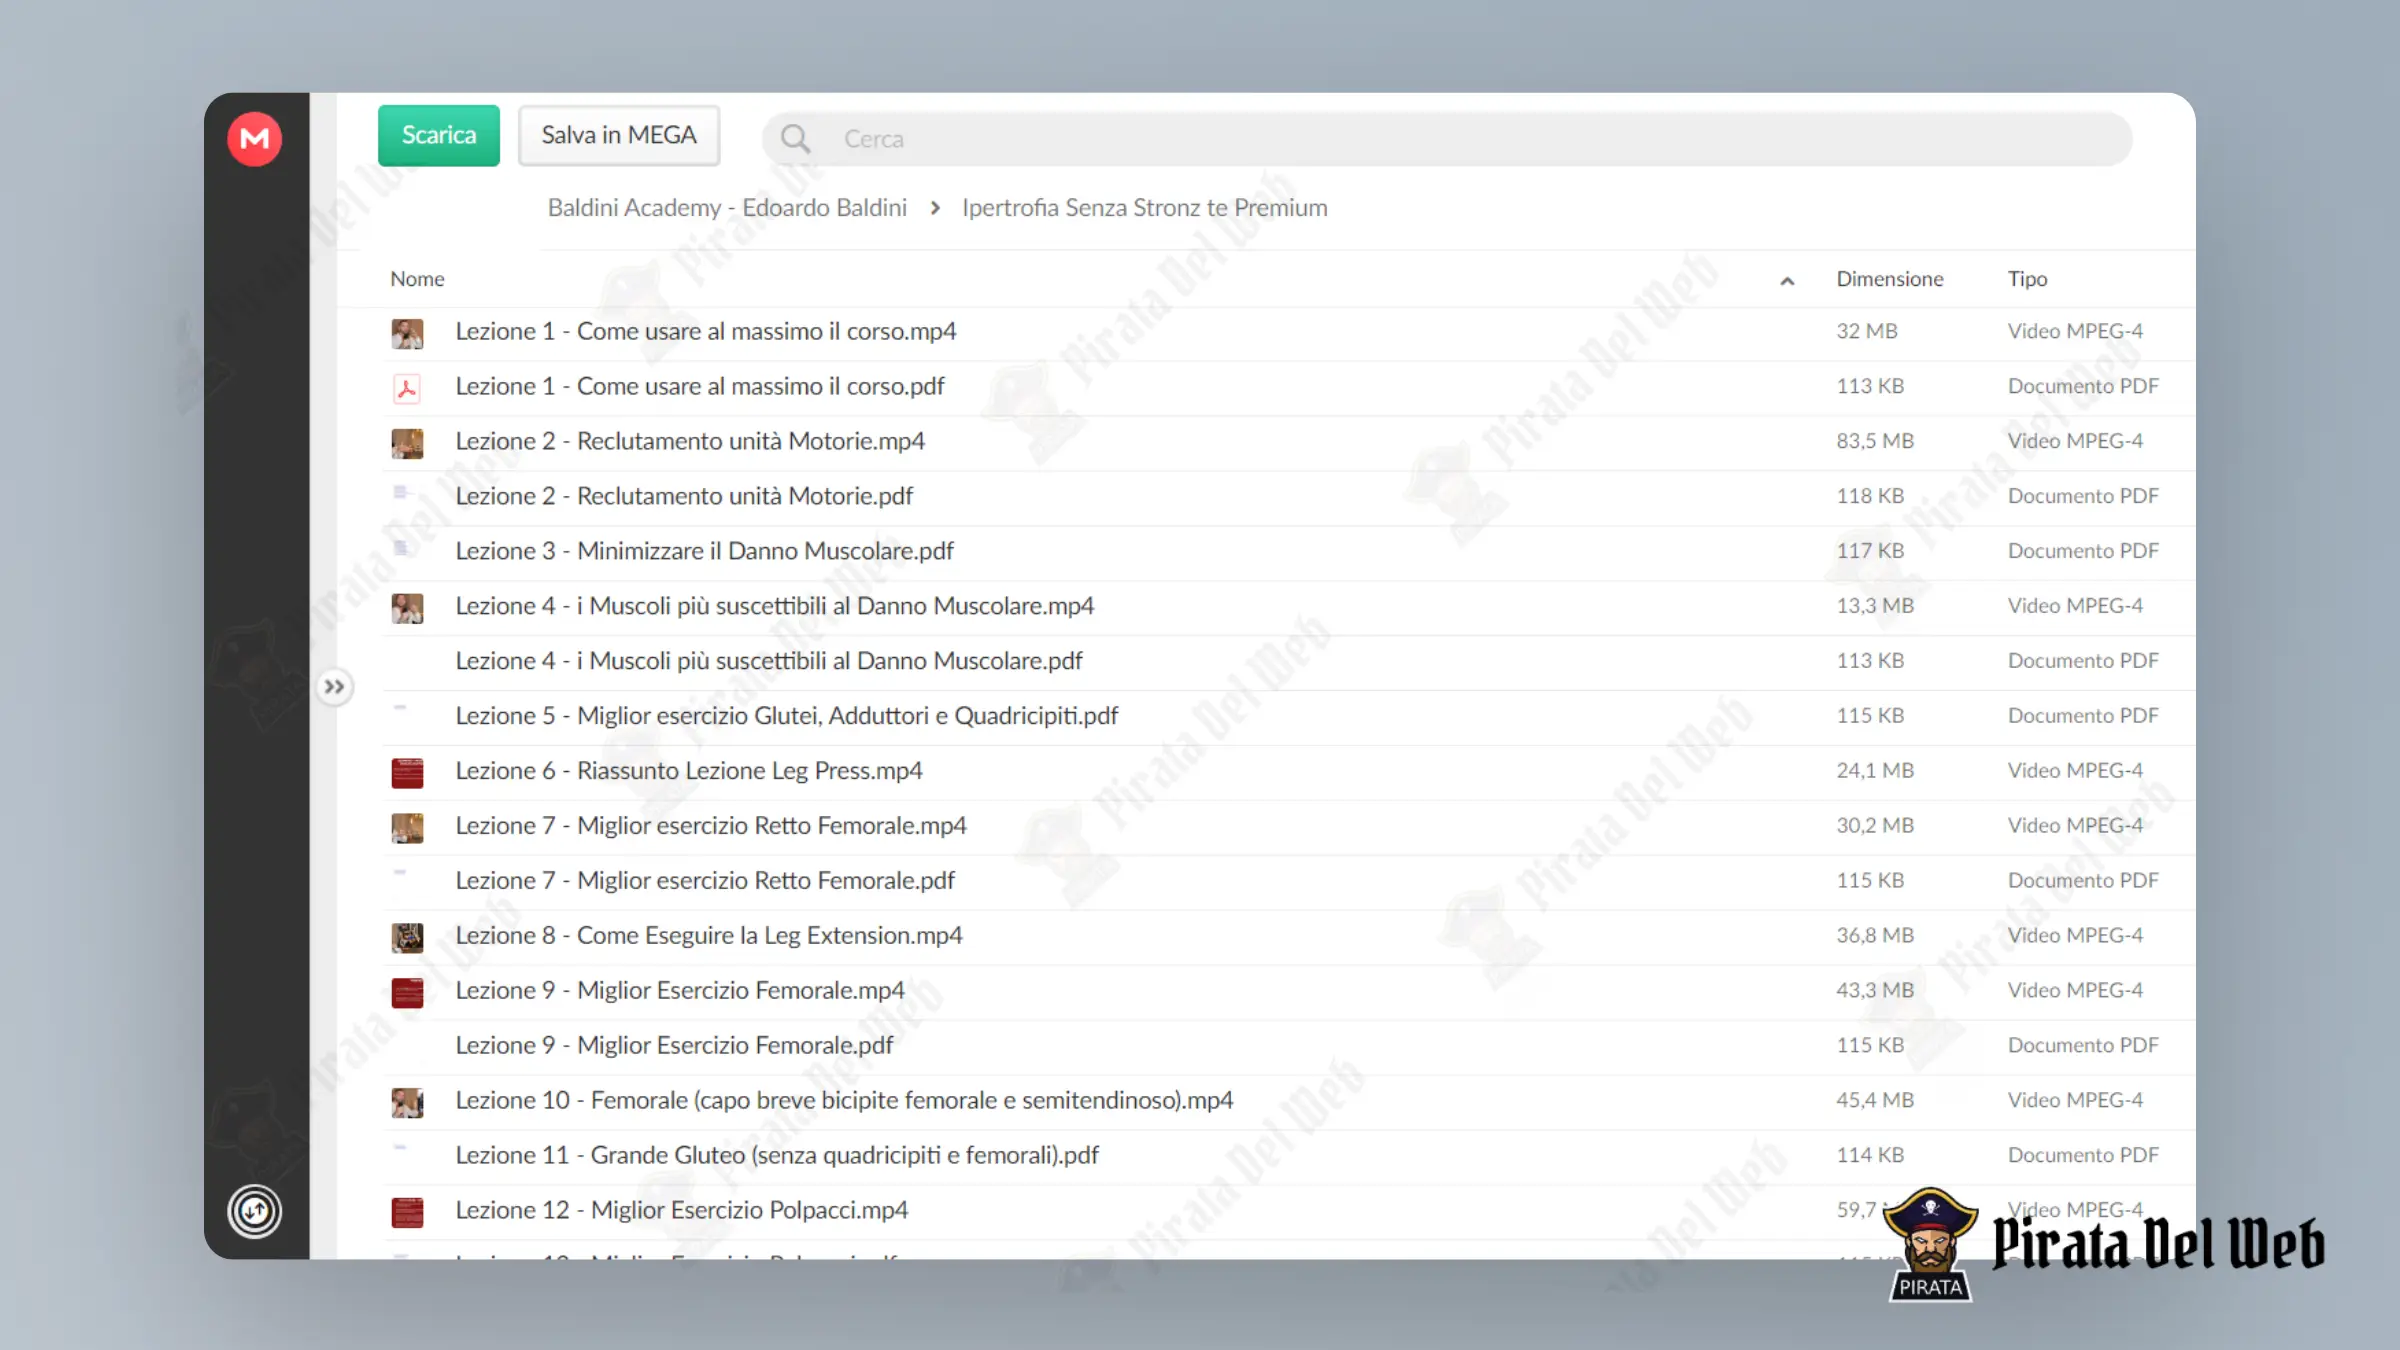
Task: Select Lezione 12 Miglior Esercizio Polpacci.mp4 name
Action: 681,1210
